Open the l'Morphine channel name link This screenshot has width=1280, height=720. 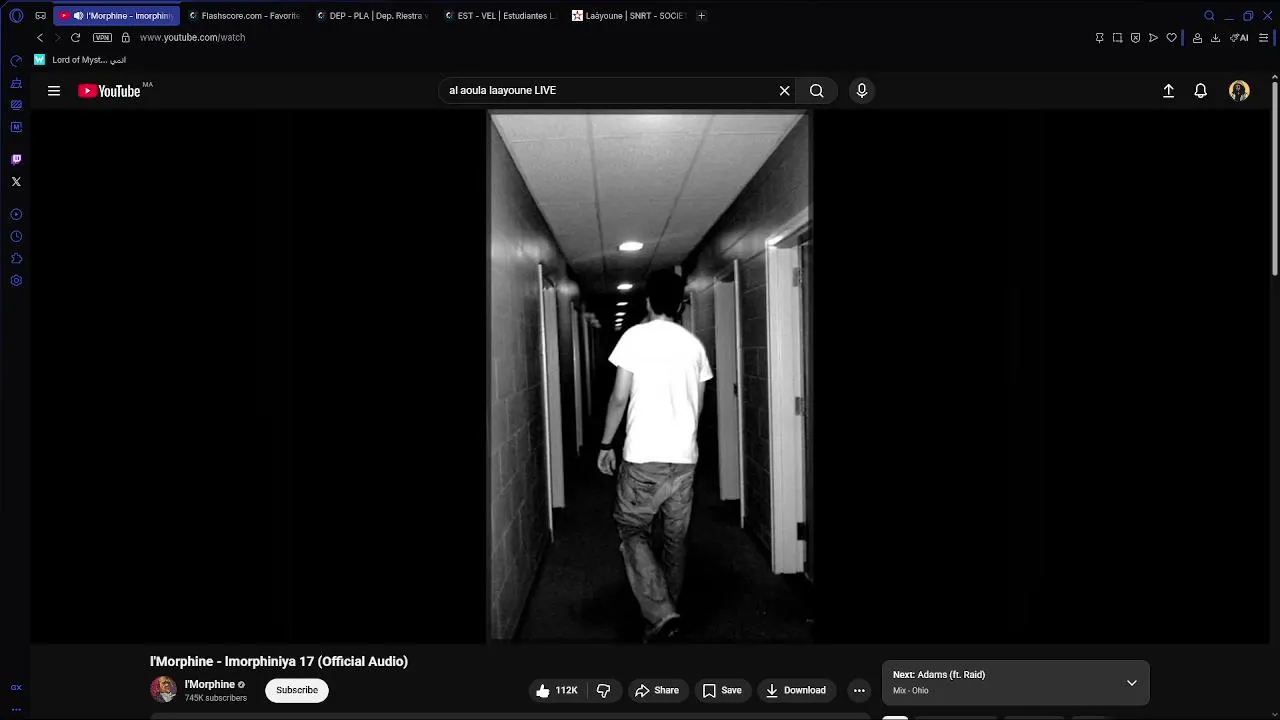(x=210, y=685)
